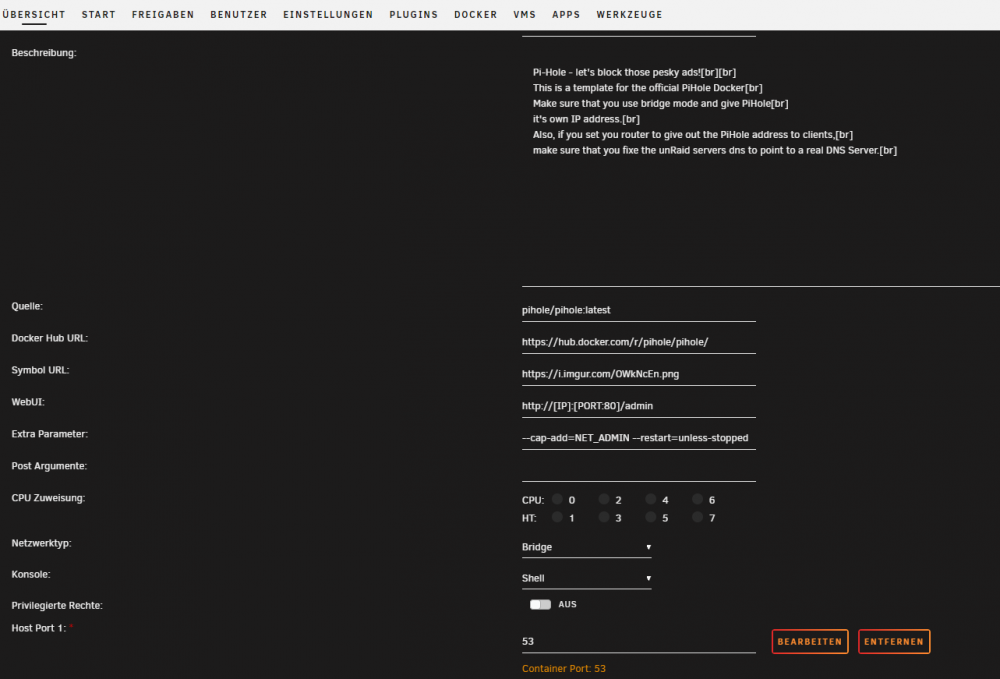Click the 'Symbol URL:' label
The image size is (1000, 679).
[40, 370]
